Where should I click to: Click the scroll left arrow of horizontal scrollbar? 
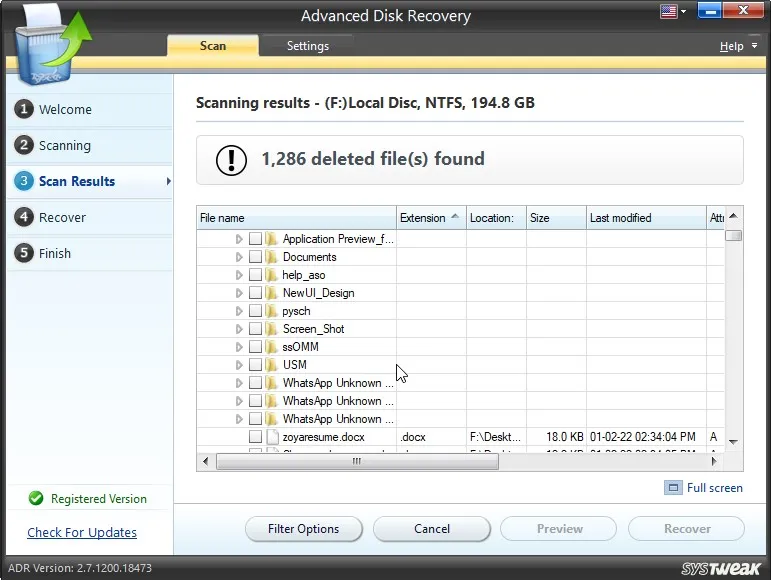point(206,461)
